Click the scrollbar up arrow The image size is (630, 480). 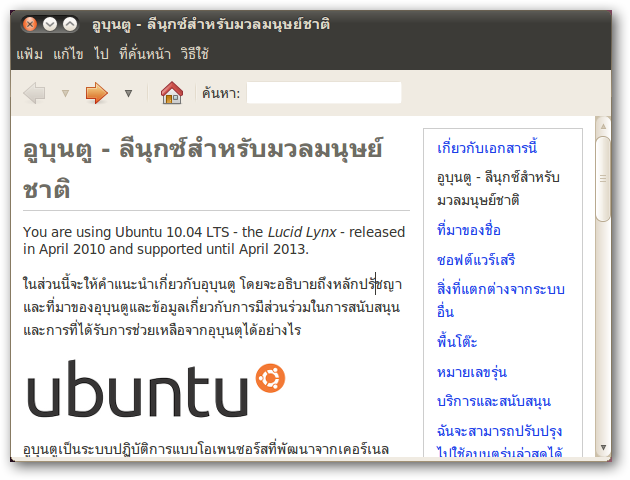pos(603,126)
